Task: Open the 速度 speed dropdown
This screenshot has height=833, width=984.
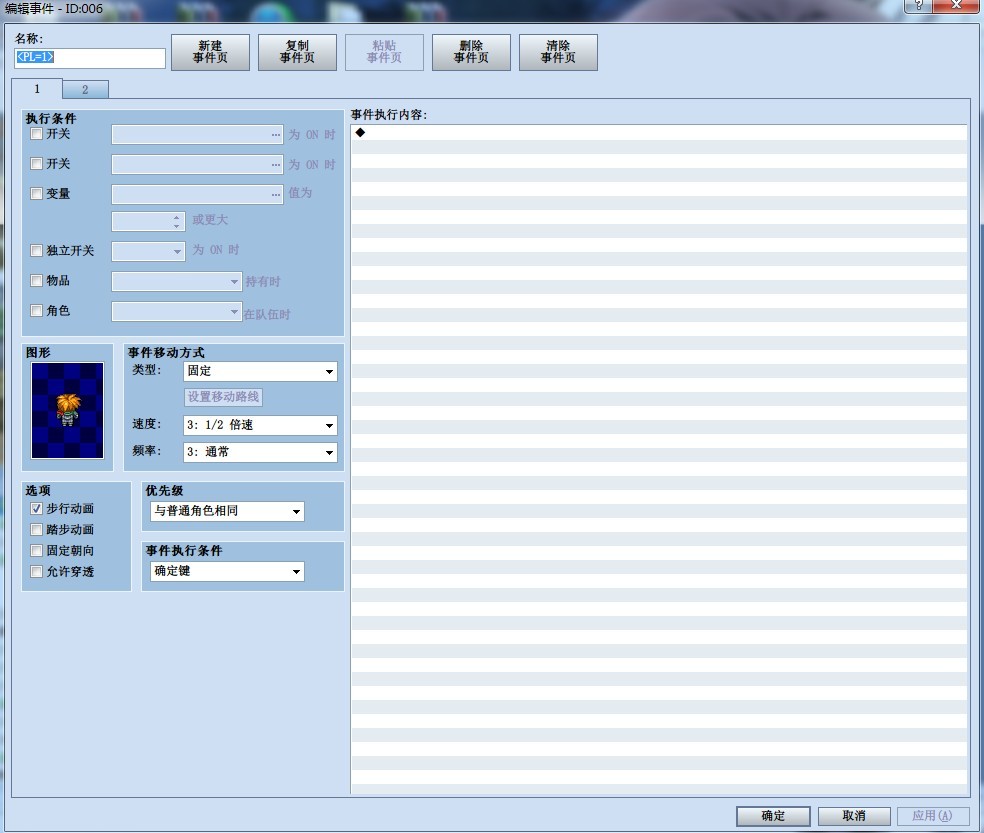Action: click(x=260, y=425)
